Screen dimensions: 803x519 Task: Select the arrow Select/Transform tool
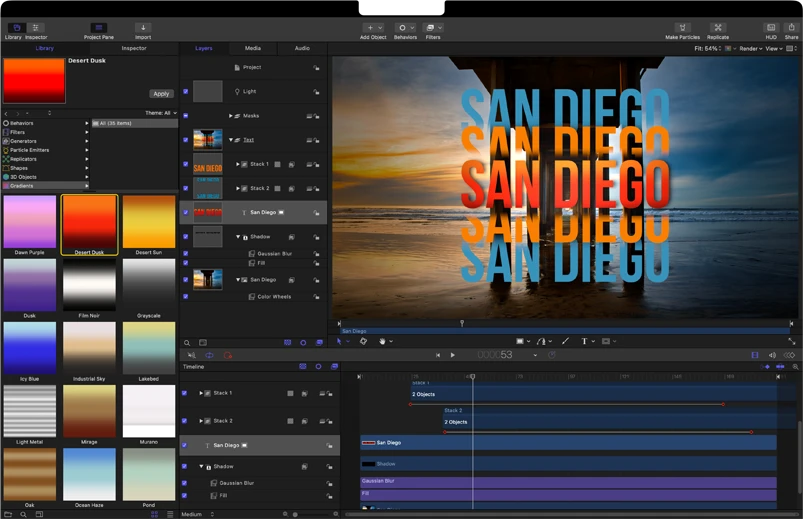pyautogui.click(x=339, y=341)
